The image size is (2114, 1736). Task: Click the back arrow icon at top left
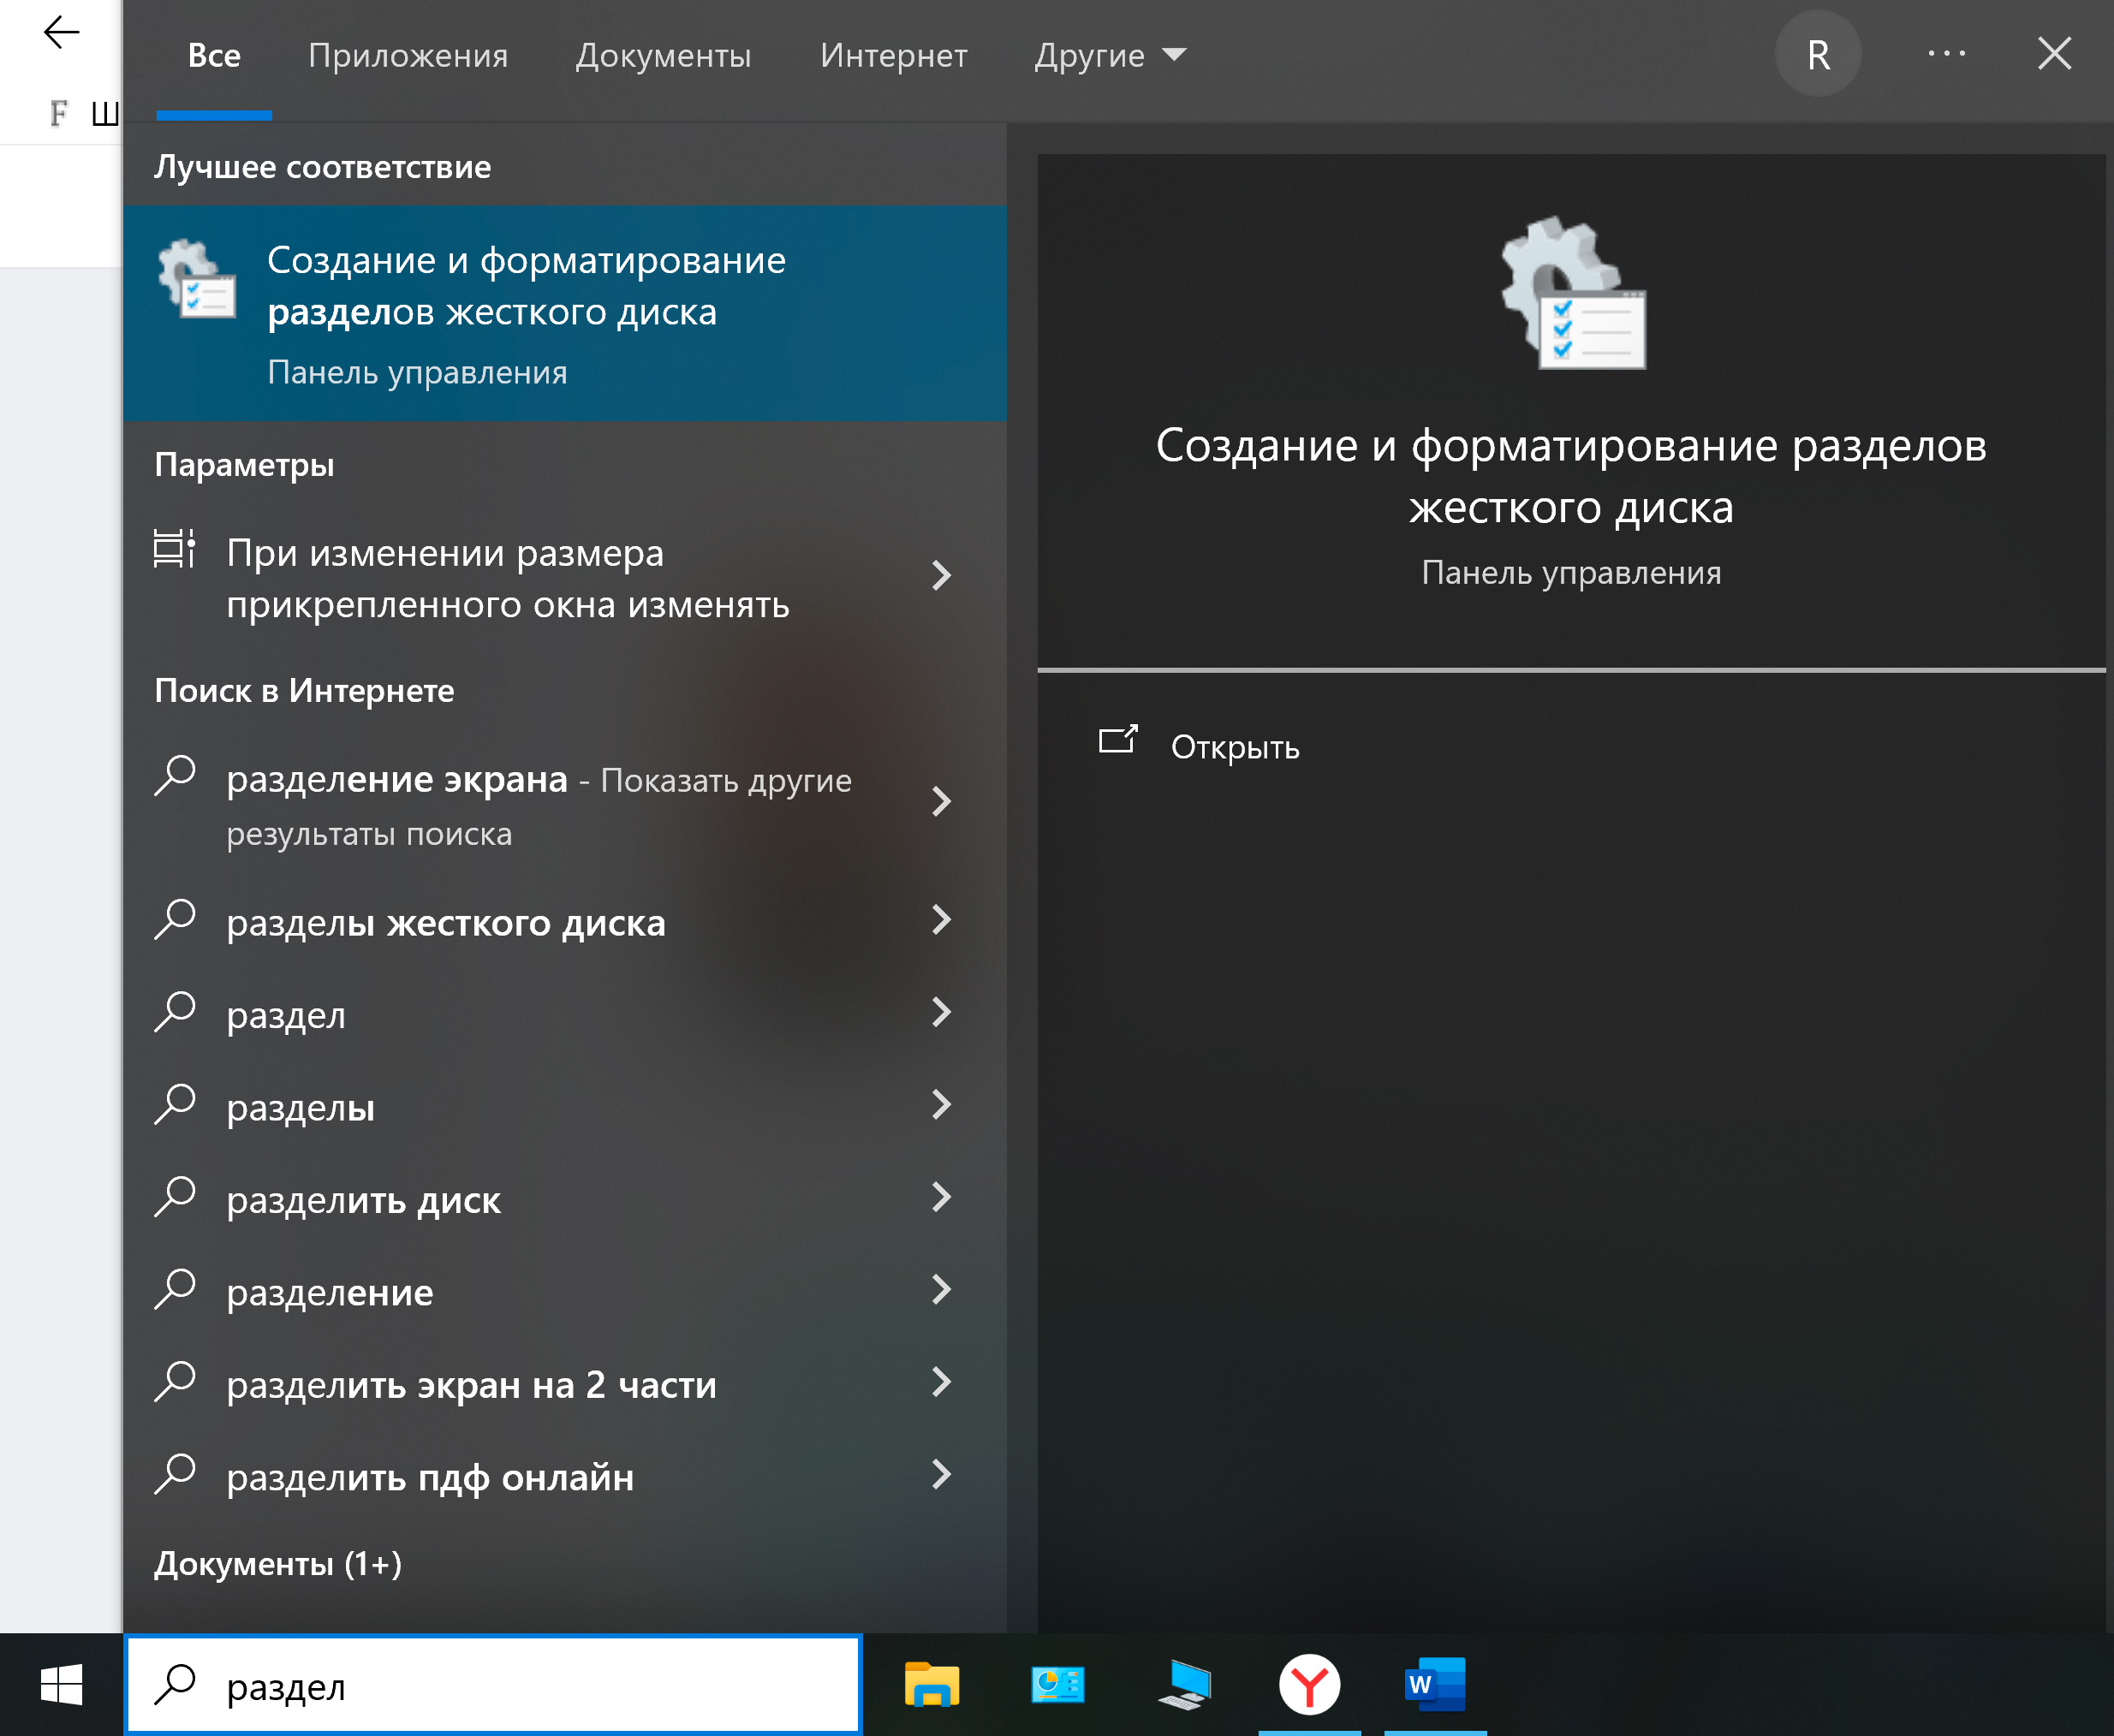pos(61,33)
